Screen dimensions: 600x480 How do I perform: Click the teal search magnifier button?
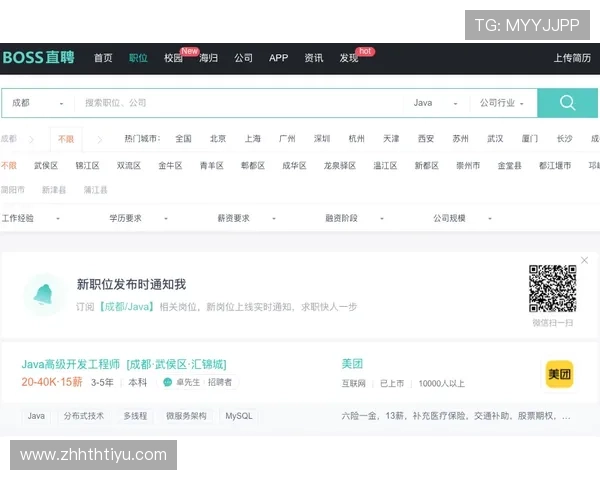[x=567, y=103]
